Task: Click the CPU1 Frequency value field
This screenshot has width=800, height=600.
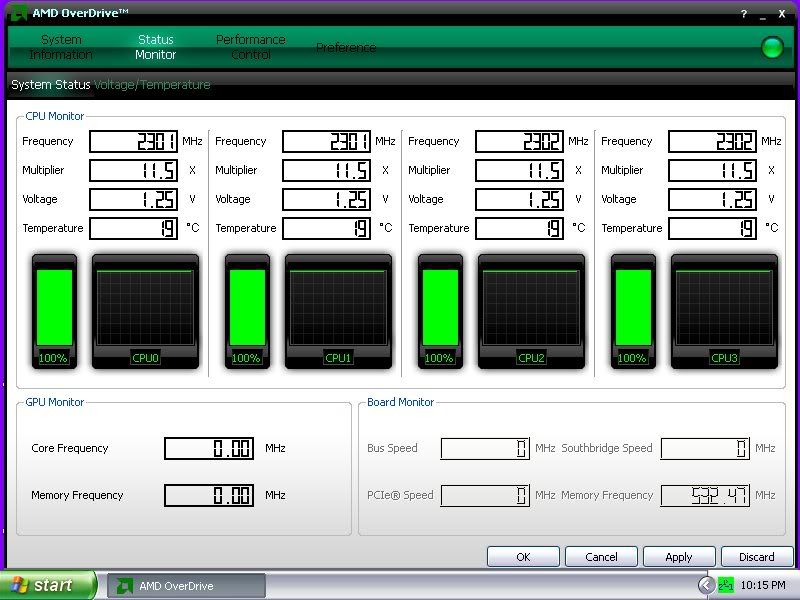Action: (x=327, y=141)
